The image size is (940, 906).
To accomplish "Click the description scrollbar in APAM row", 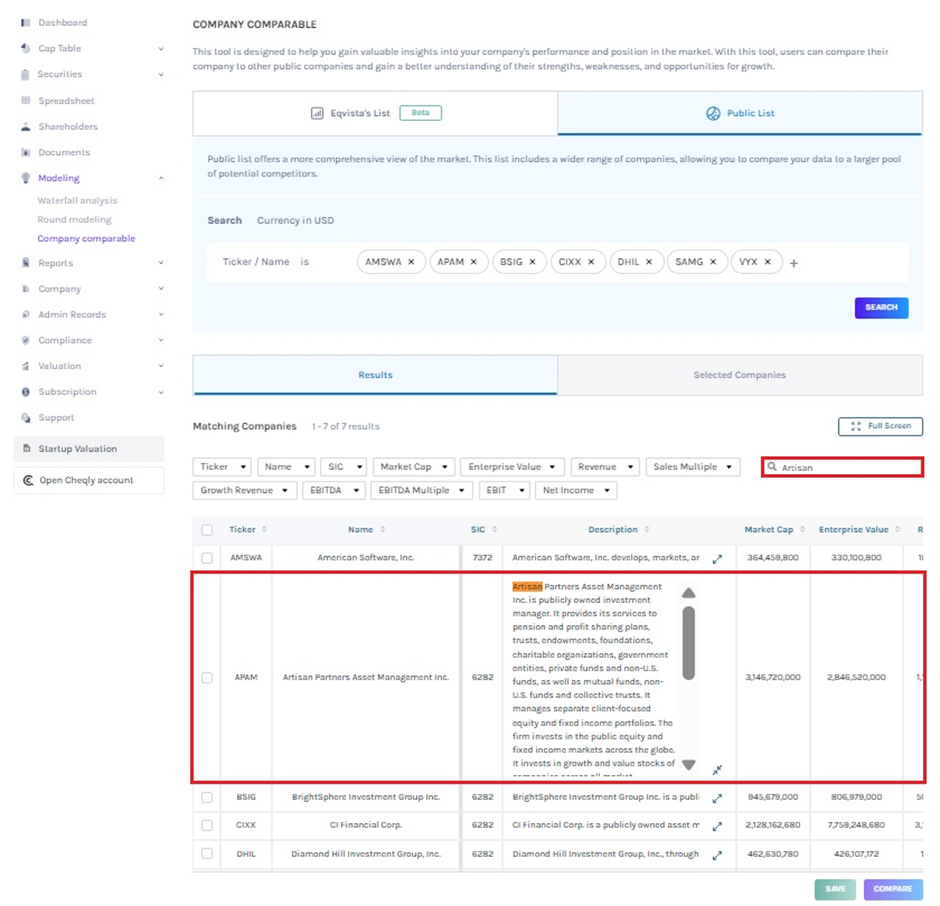I will pyautogui.click(x=688, y=640).
